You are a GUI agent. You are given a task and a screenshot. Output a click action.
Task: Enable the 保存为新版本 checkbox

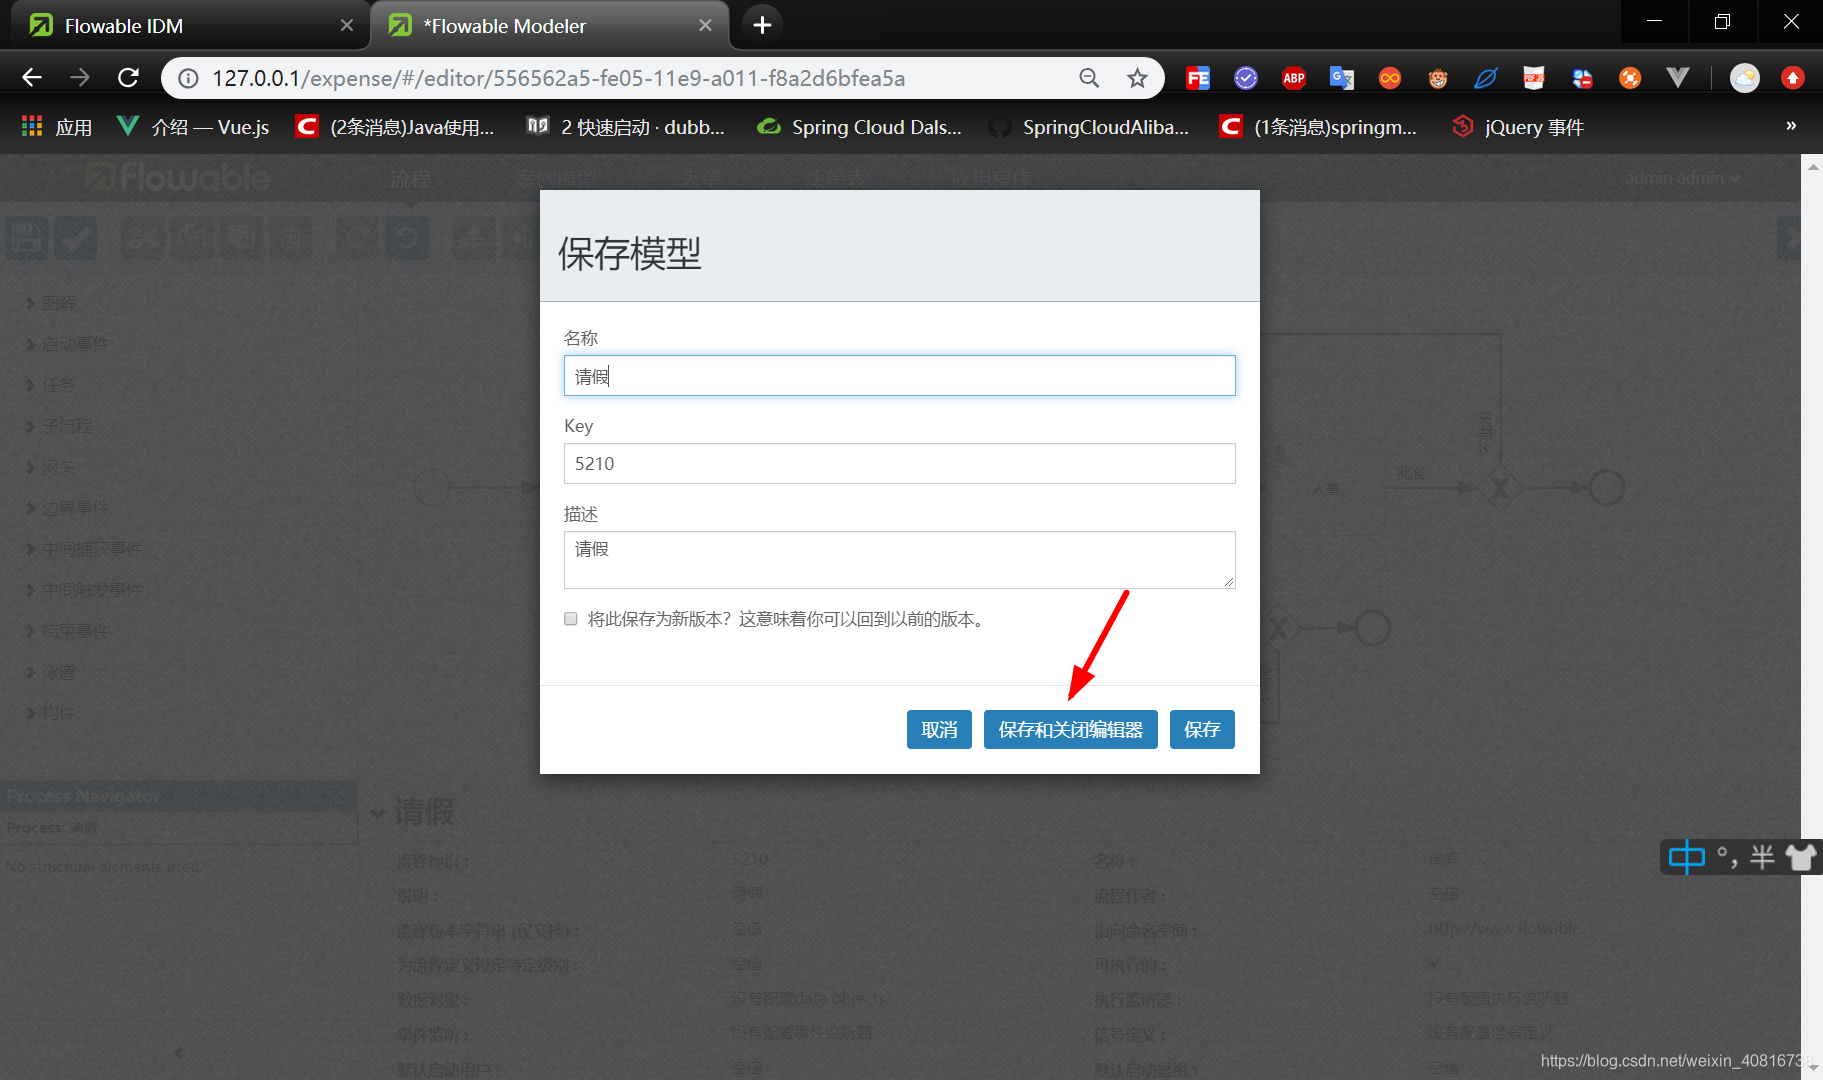tap(570, 618)
